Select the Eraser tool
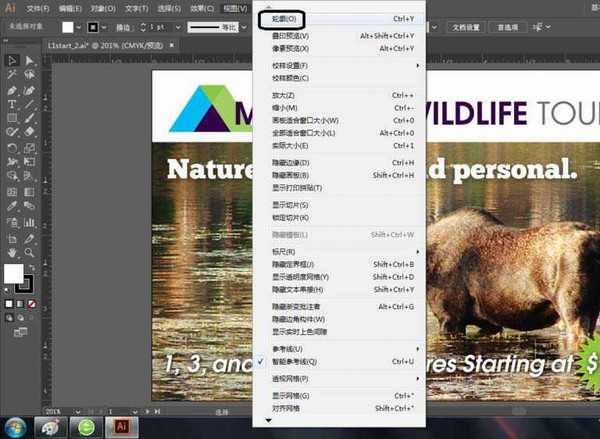Screen dimensions: 600x439 pos(29,132)
